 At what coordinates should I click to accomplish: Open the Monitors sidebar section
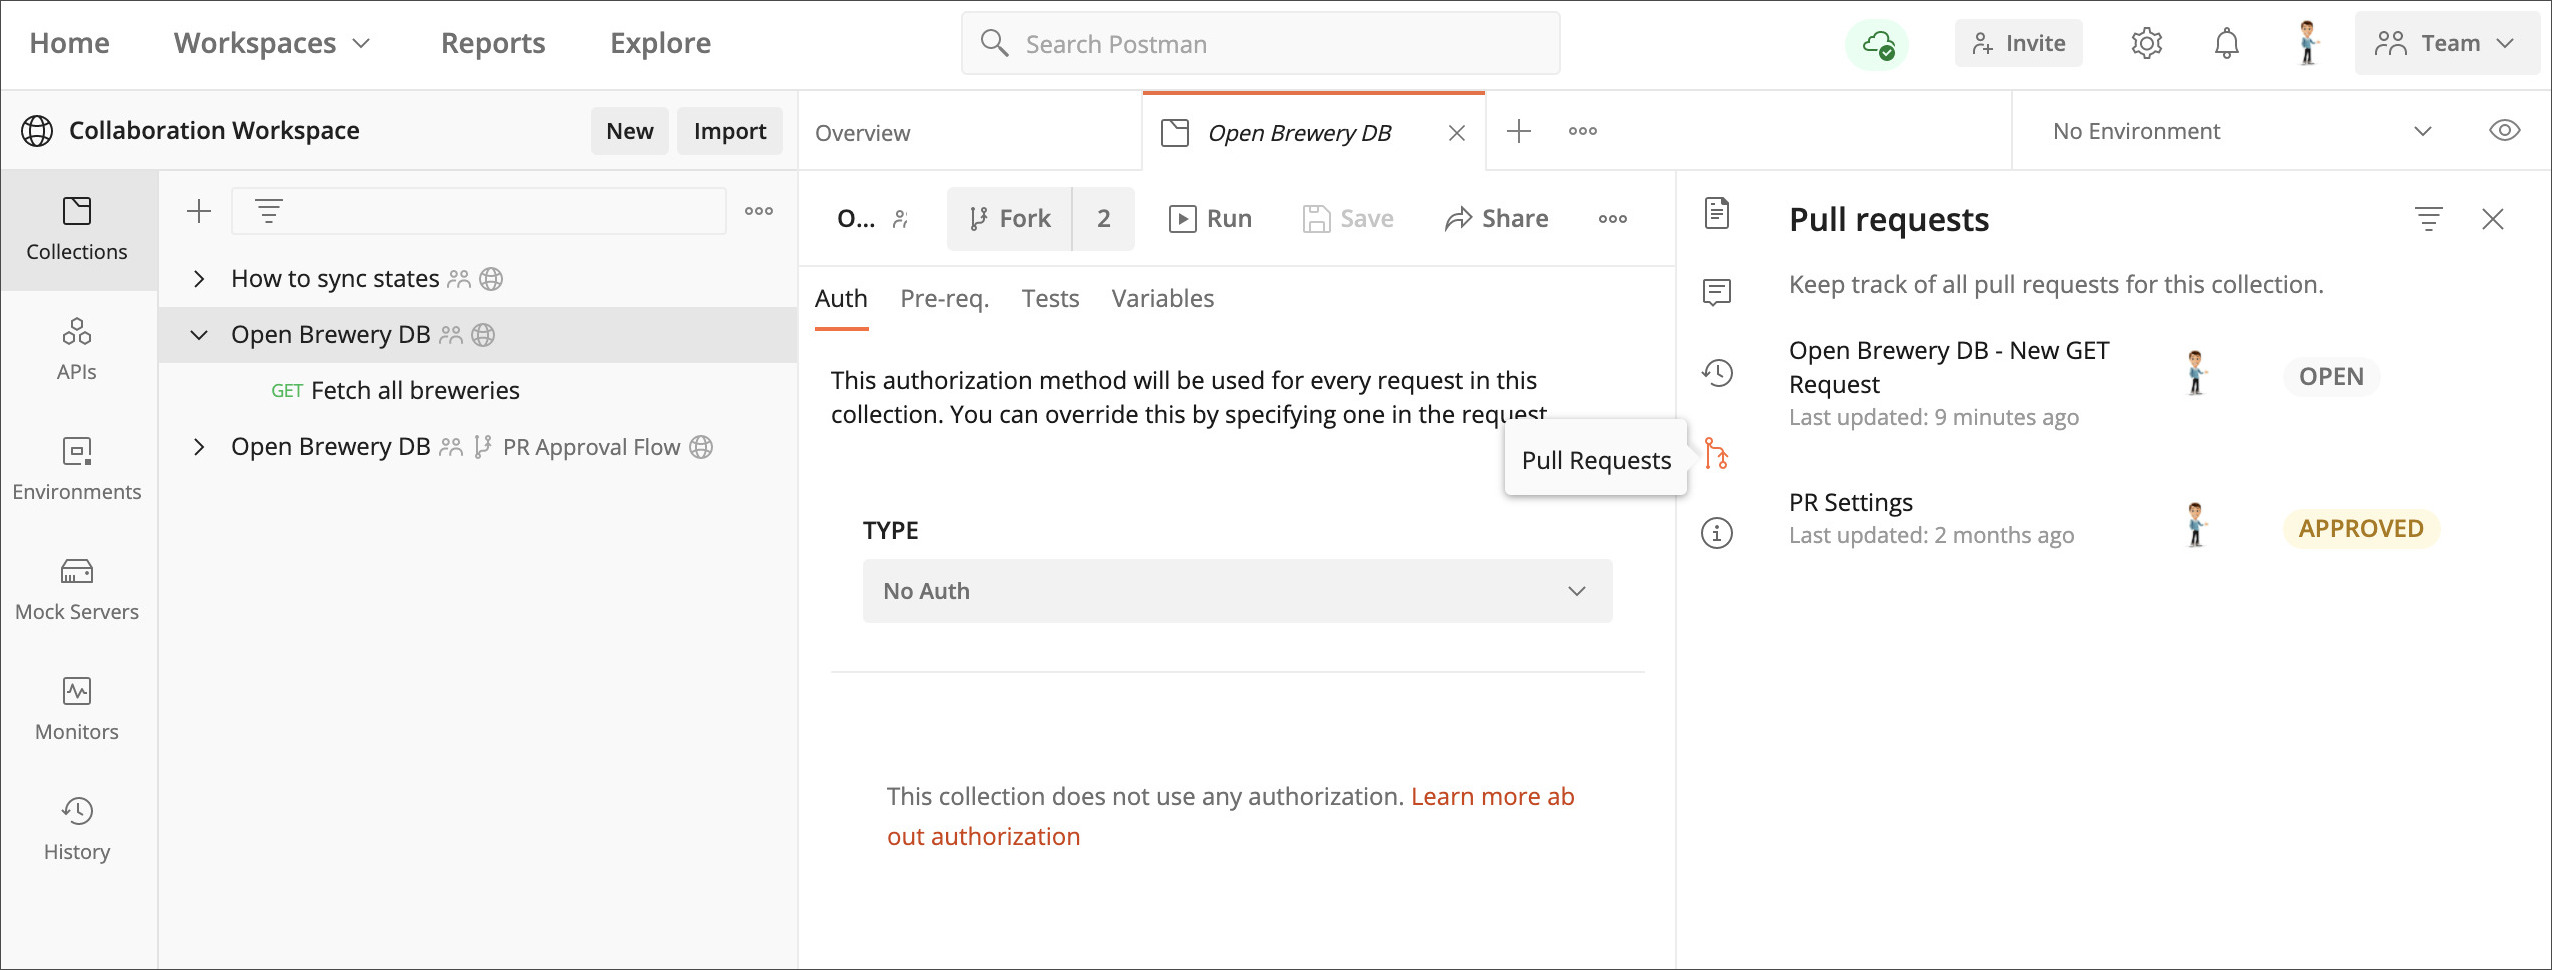77,710
